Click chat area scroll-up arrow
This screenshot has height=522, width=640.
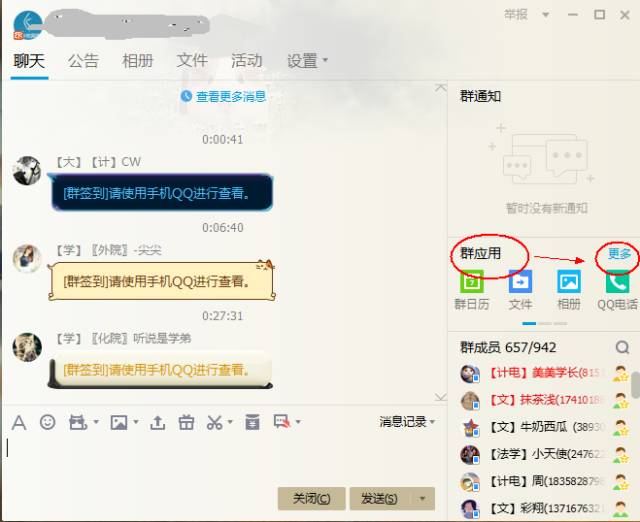click(440, 87)
